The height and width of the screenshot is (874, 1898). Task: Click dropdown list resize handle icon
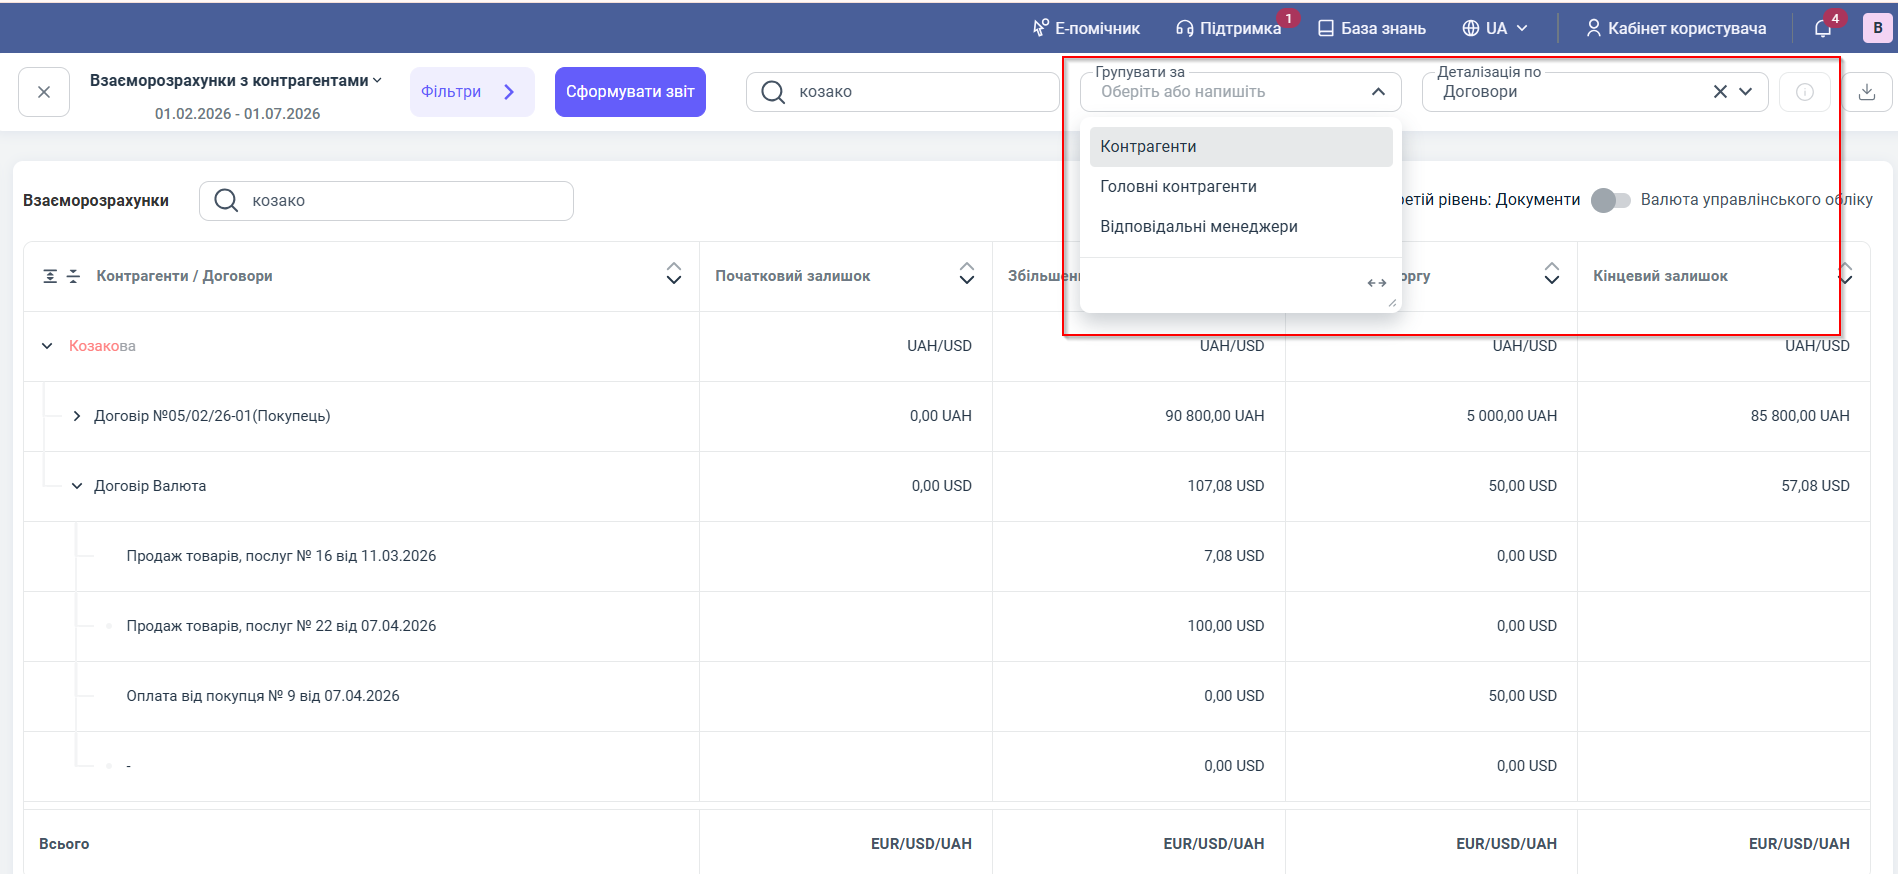1392,302
